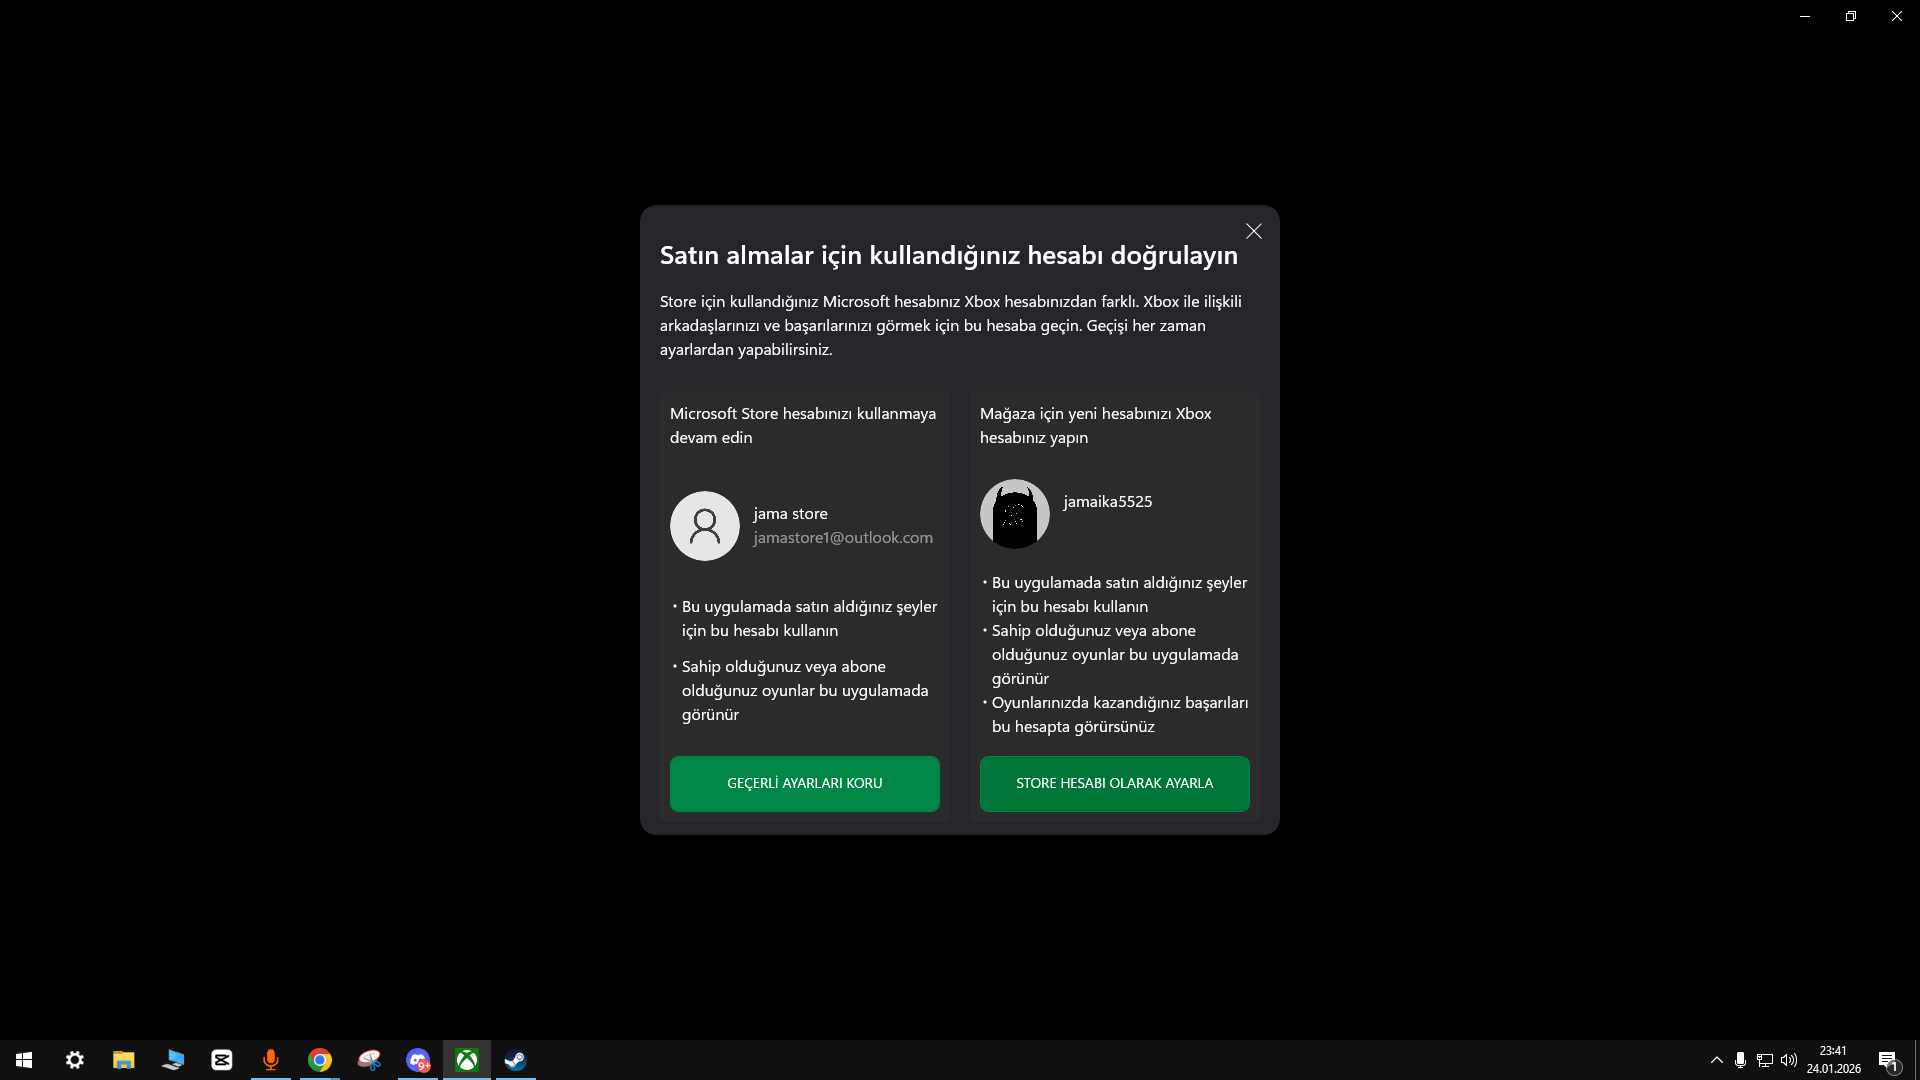Switch to Discord in the taskbar
1920x1080 pixels.
[x=418, y=1060]
